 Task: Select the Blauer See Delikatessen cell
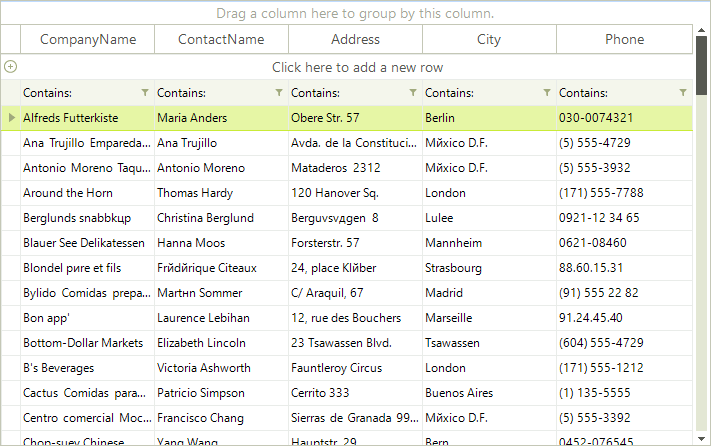pyautogui.click(x=88, y=243)
